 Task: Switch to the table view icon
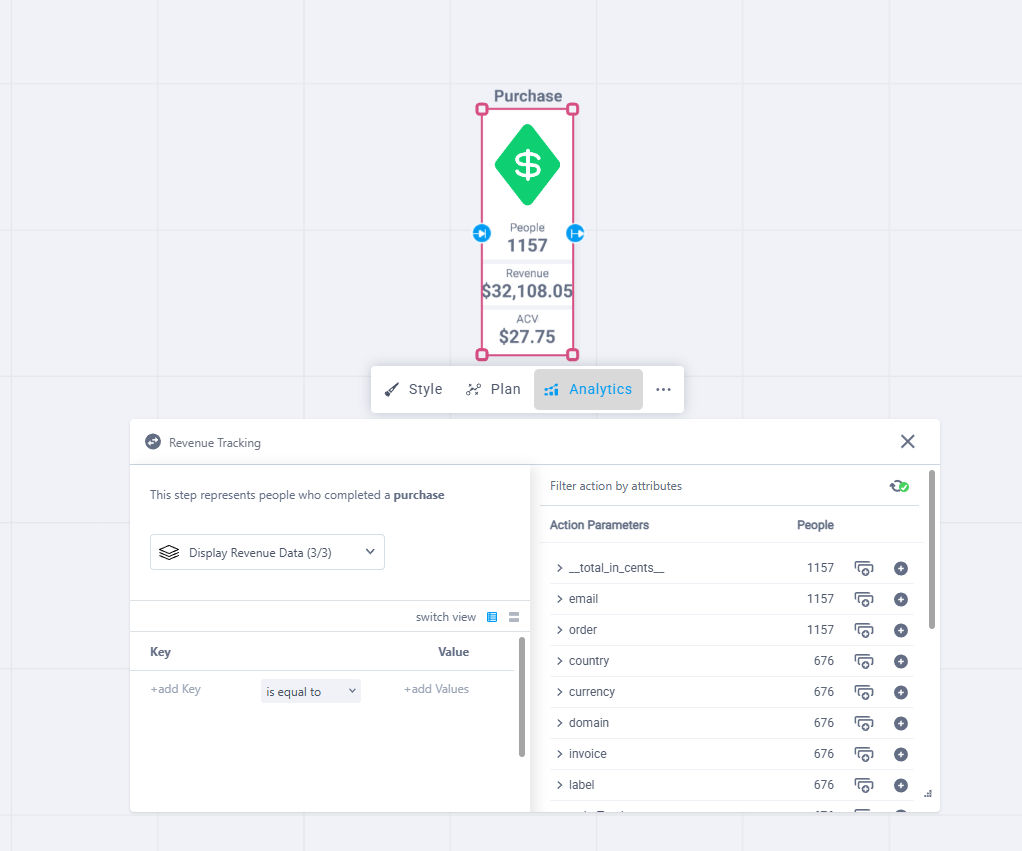492,617
